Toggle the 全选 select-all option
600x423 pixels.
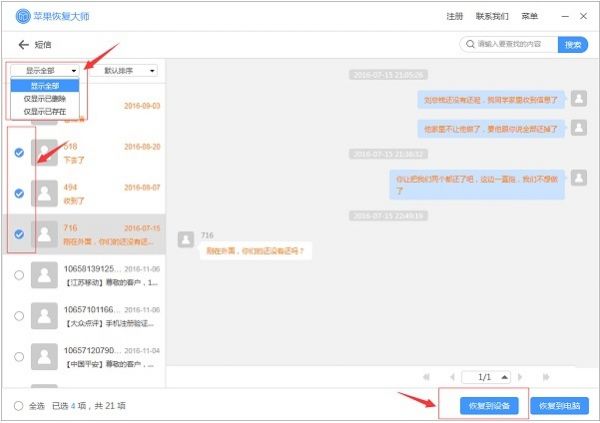point(19,405)
